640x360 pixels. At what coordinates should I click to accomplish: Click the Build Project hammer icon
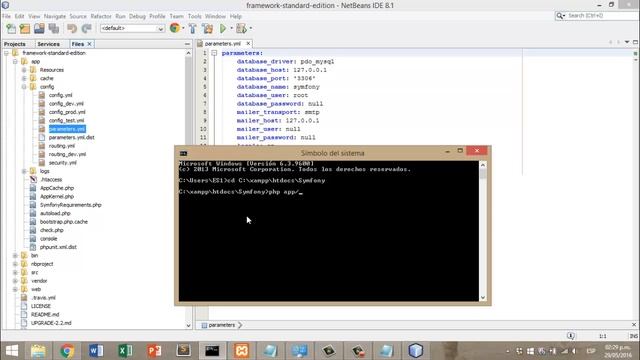(192, 28)
